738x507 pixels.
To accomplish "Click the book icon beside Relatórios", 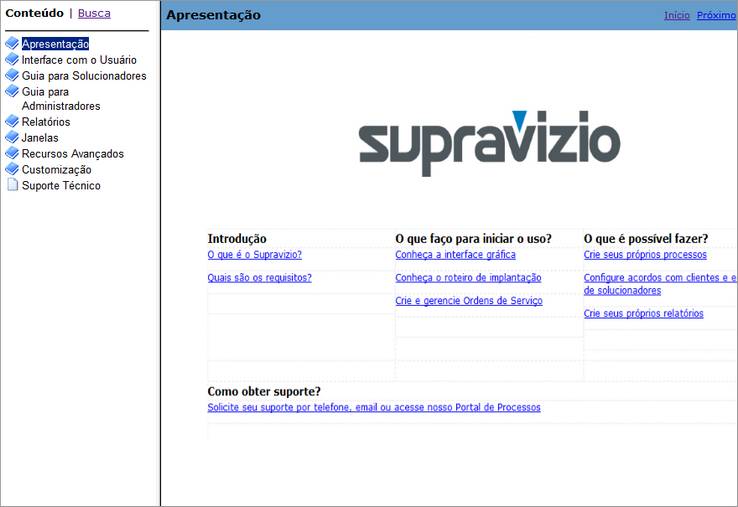I will (x=12, y=121).
